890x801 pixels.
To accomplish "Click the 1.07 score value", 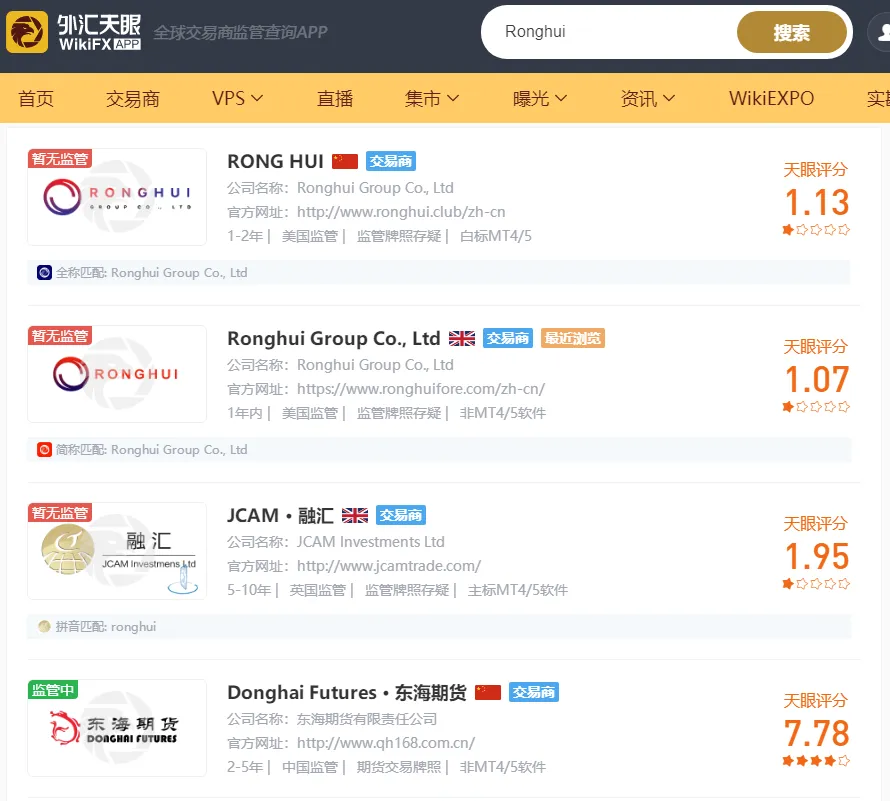I will pyautogui.click(x=817, y=379).
